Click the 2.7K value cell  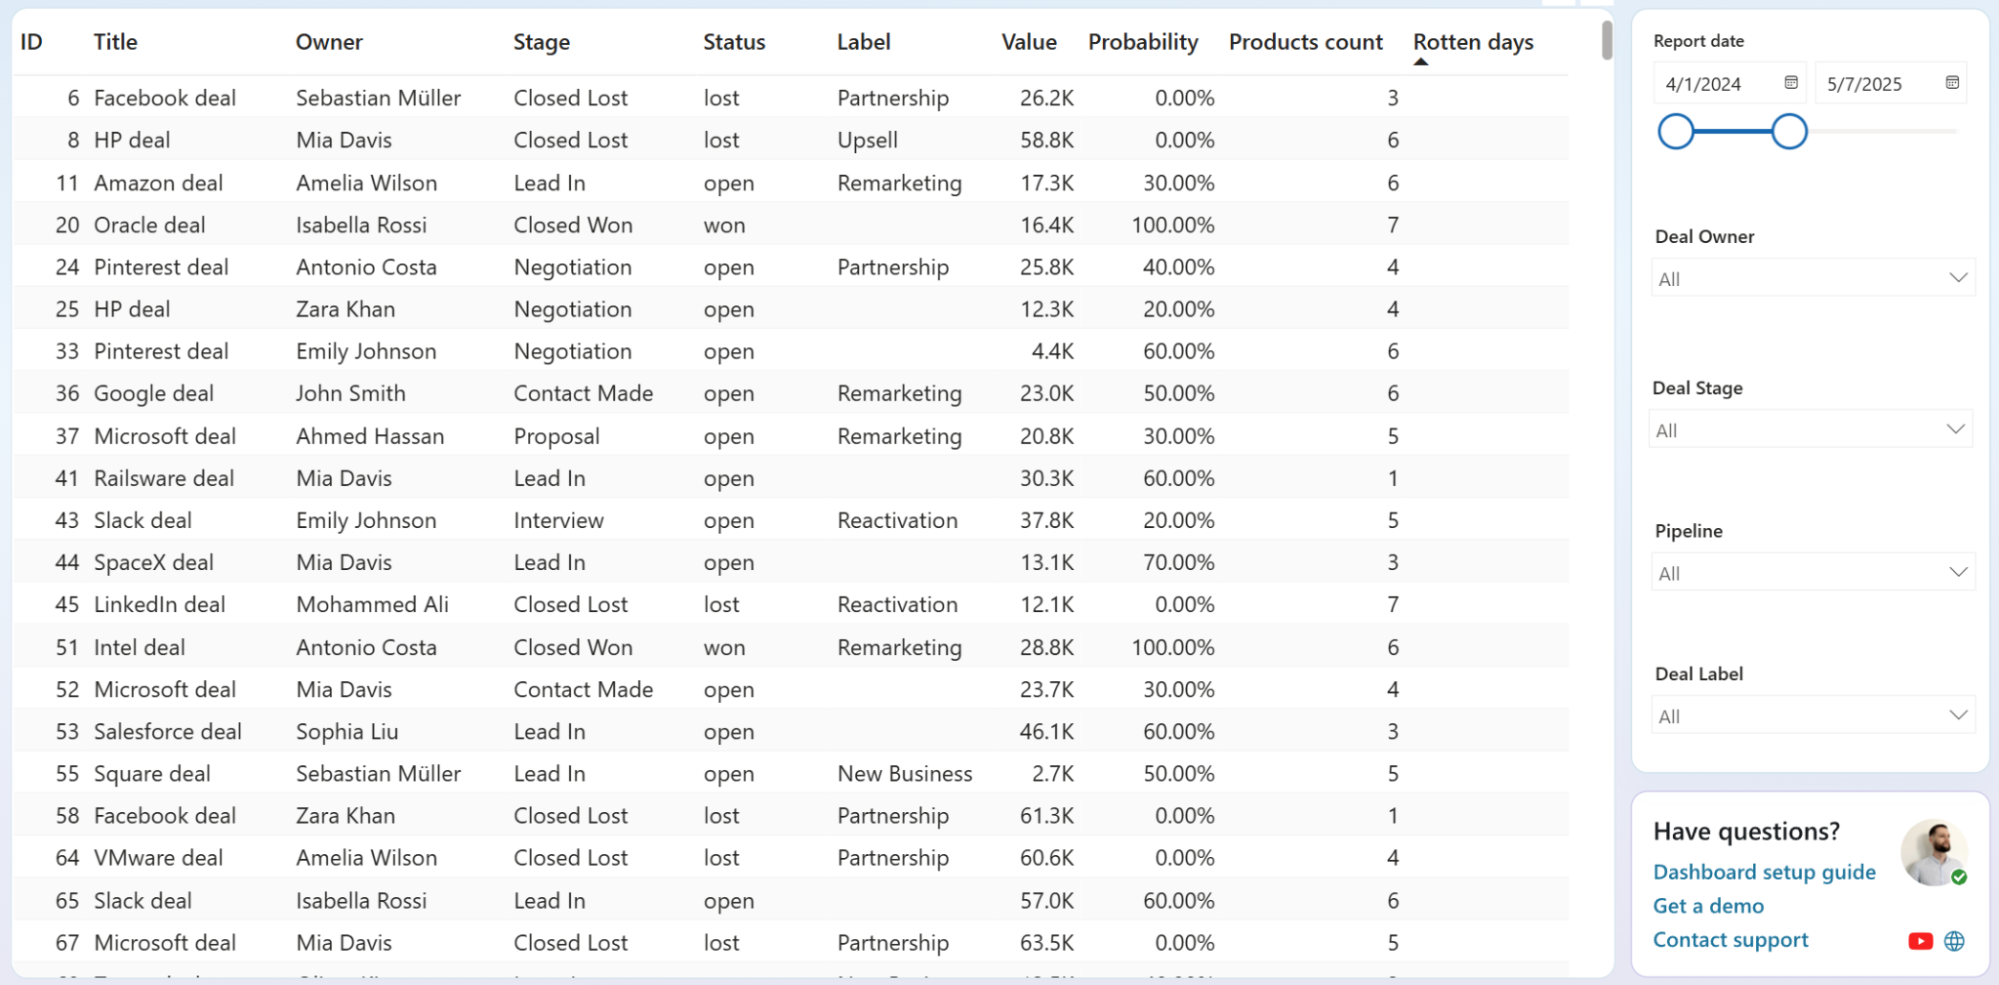pos(1053,774)
